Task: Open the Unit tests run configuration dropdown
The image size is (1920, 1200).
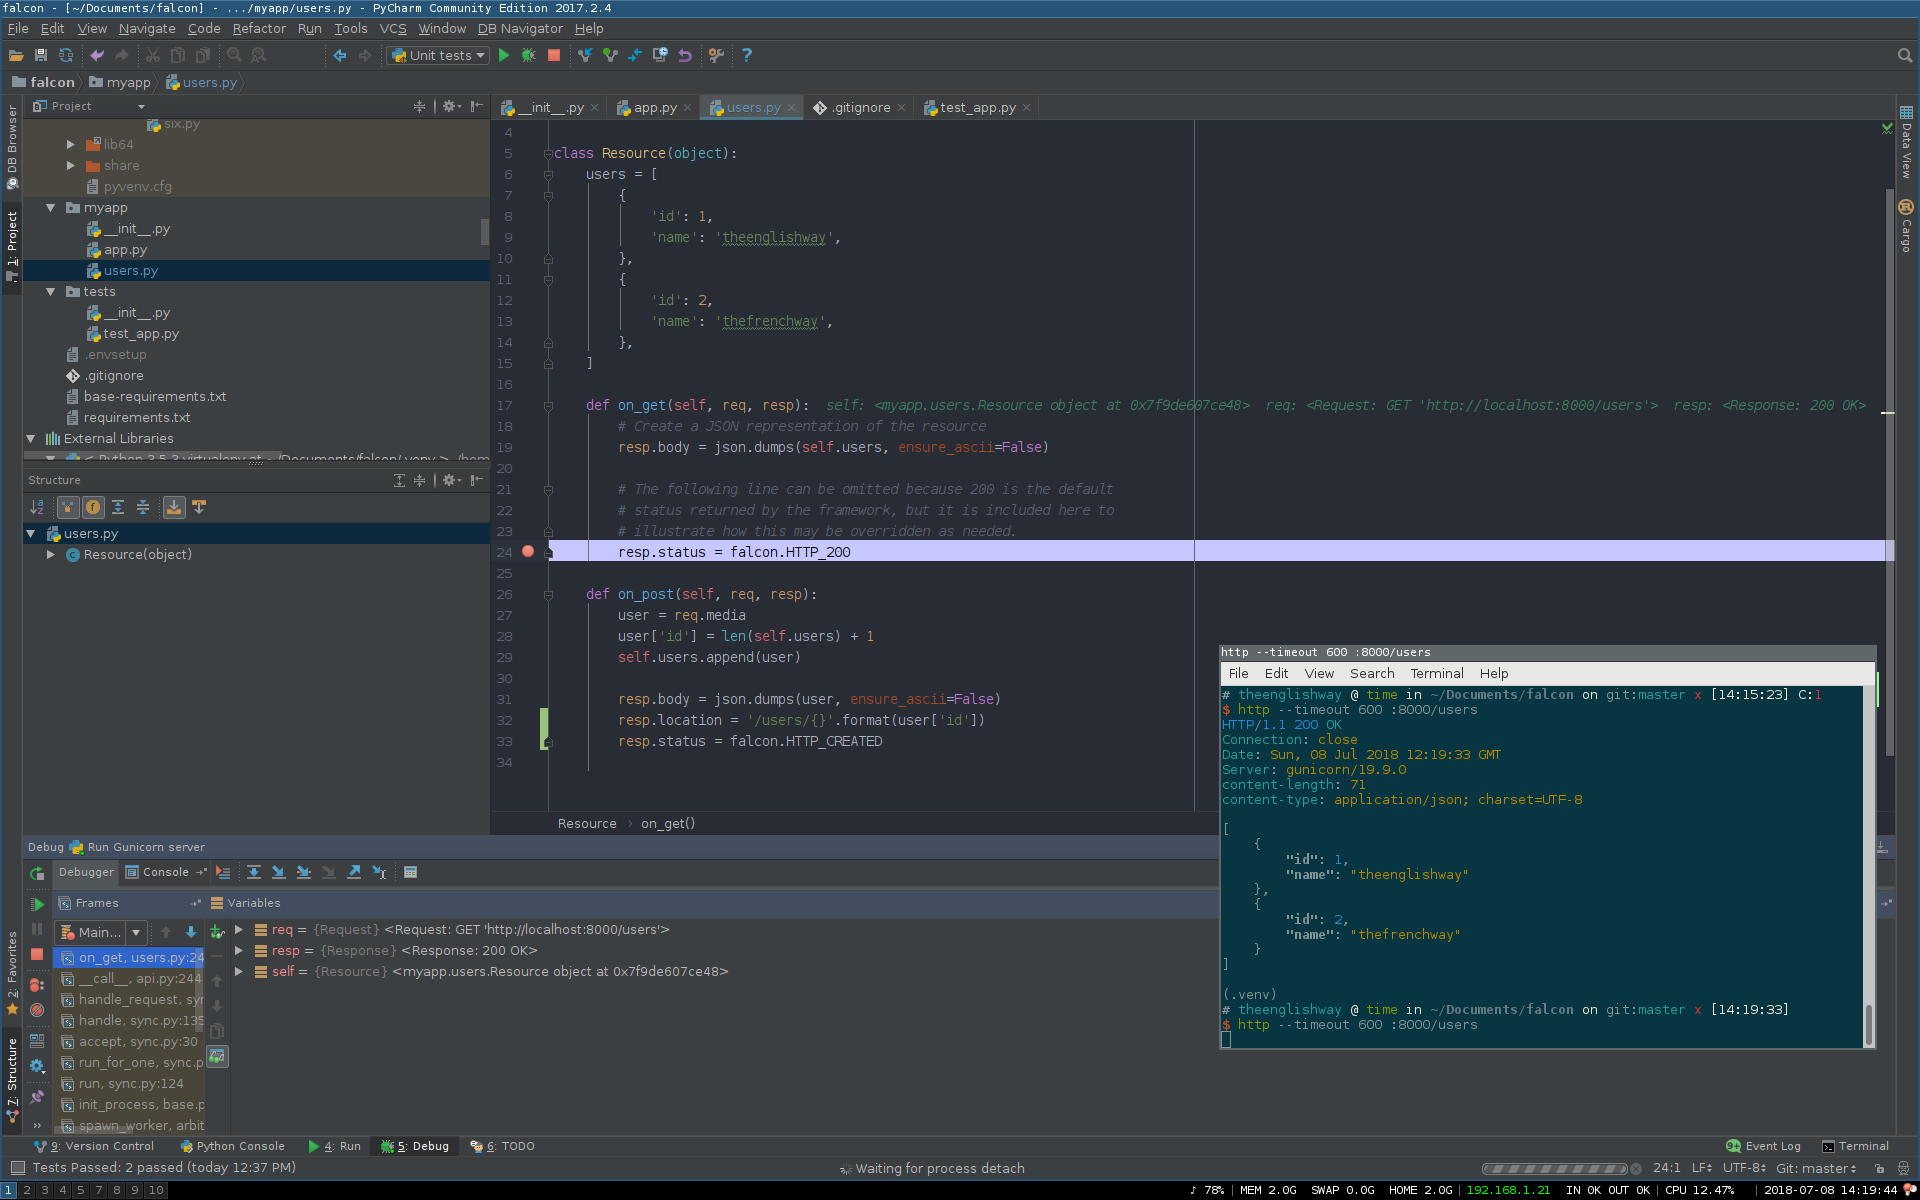Action: pos(439,56)
